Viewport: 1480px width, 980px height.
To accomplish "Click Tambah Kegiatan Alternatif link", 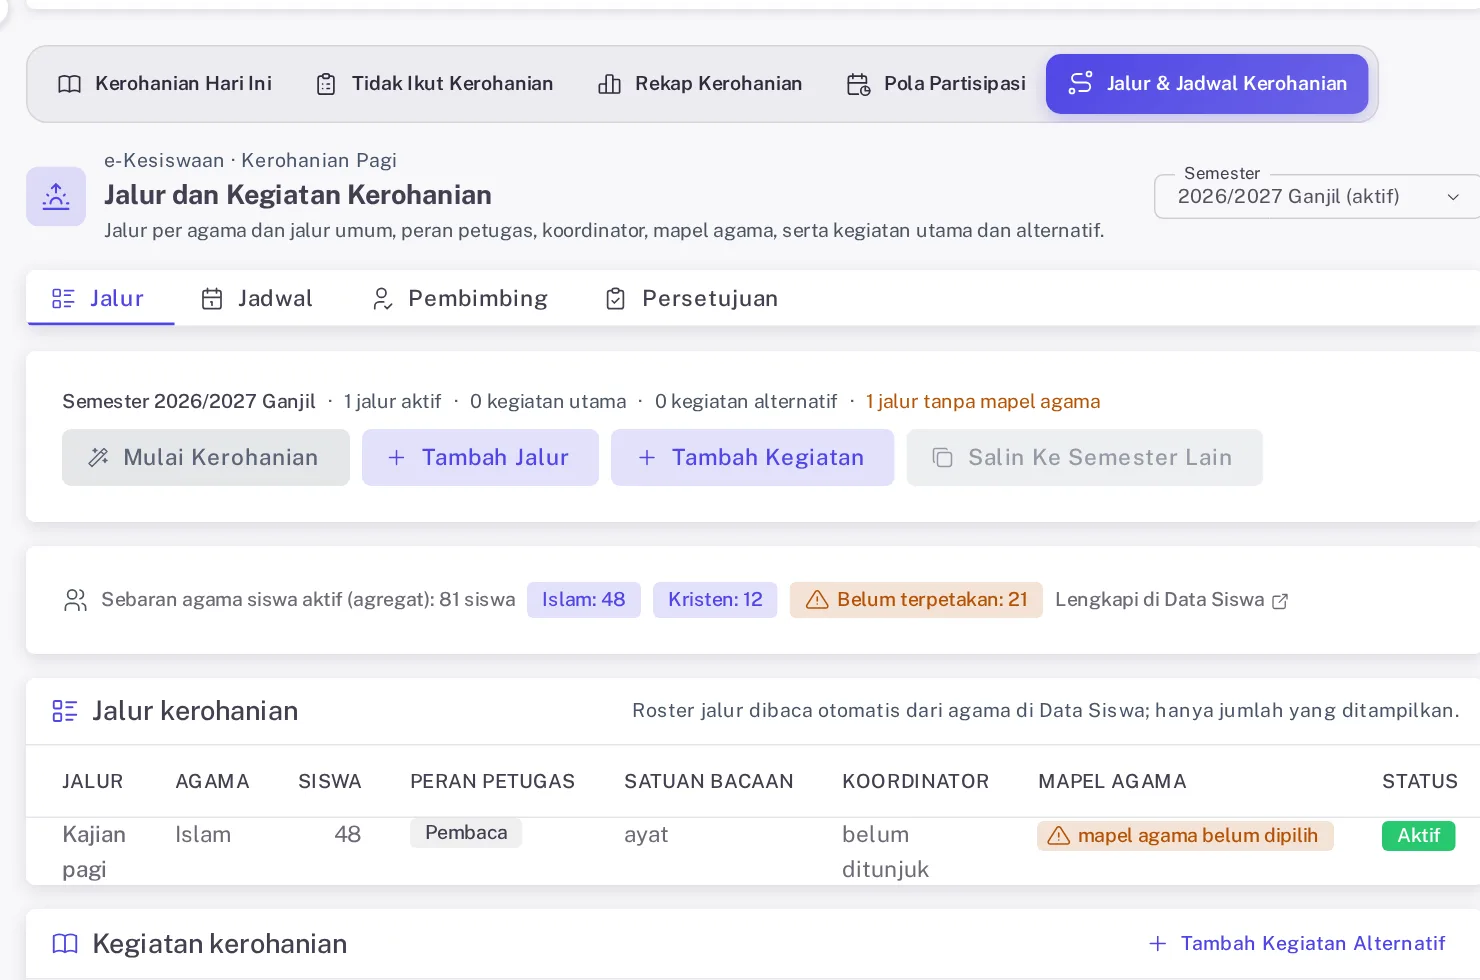I will (x=1297, y=944).
